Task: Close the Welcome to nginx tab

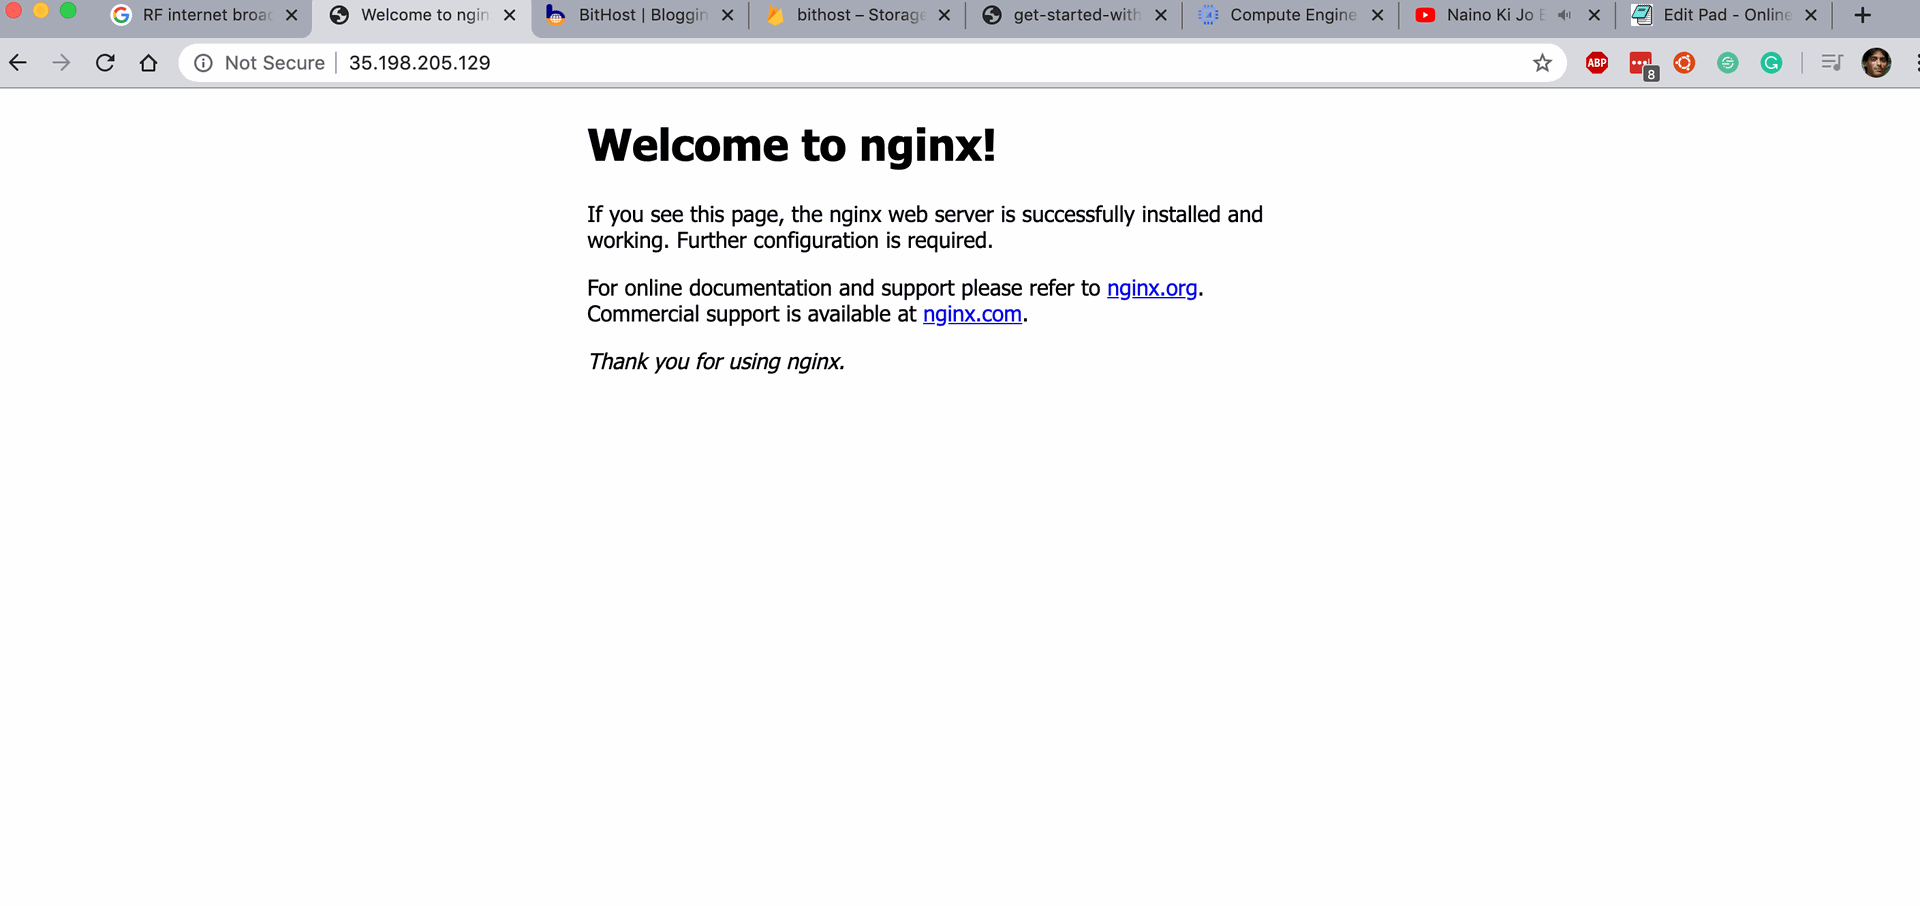Action: point(510,15)
